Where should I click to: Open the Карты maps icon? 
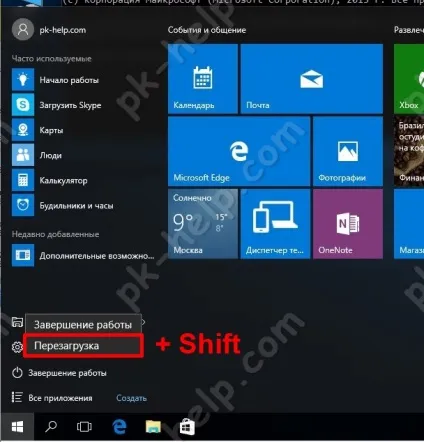[x=23, y=130]
